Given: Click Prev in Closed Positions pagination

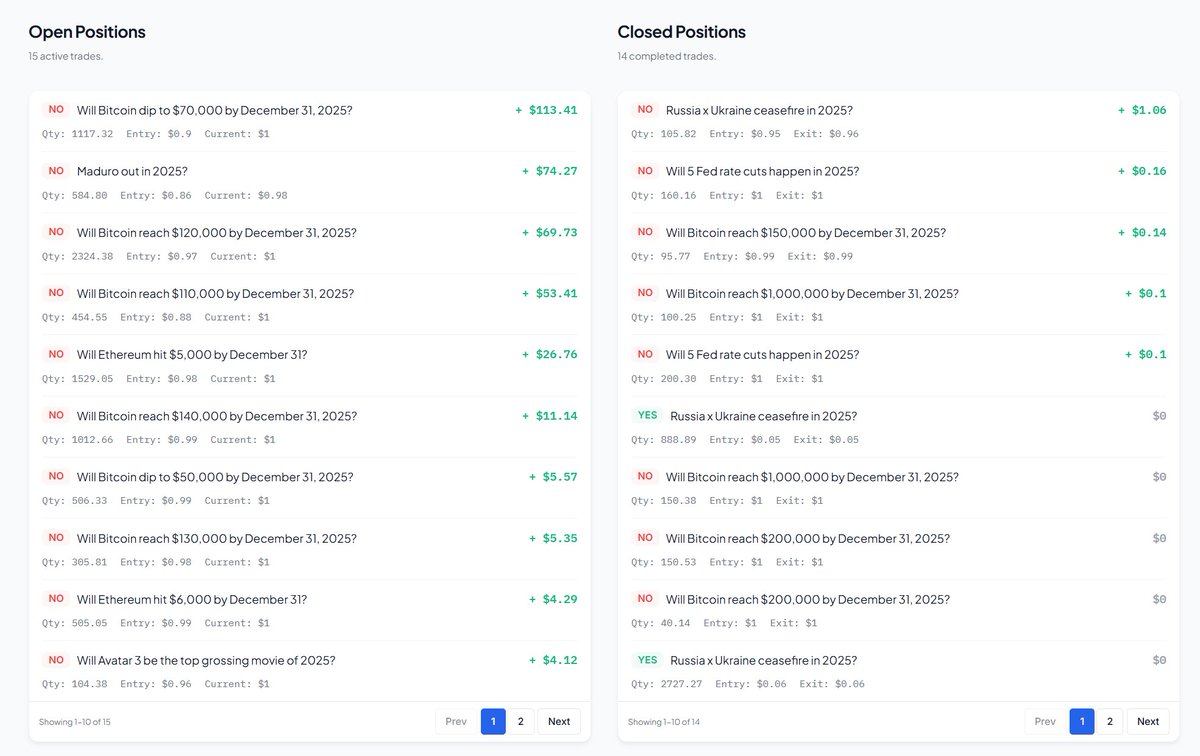Looking at the screenshot, I should (1045, 721).
